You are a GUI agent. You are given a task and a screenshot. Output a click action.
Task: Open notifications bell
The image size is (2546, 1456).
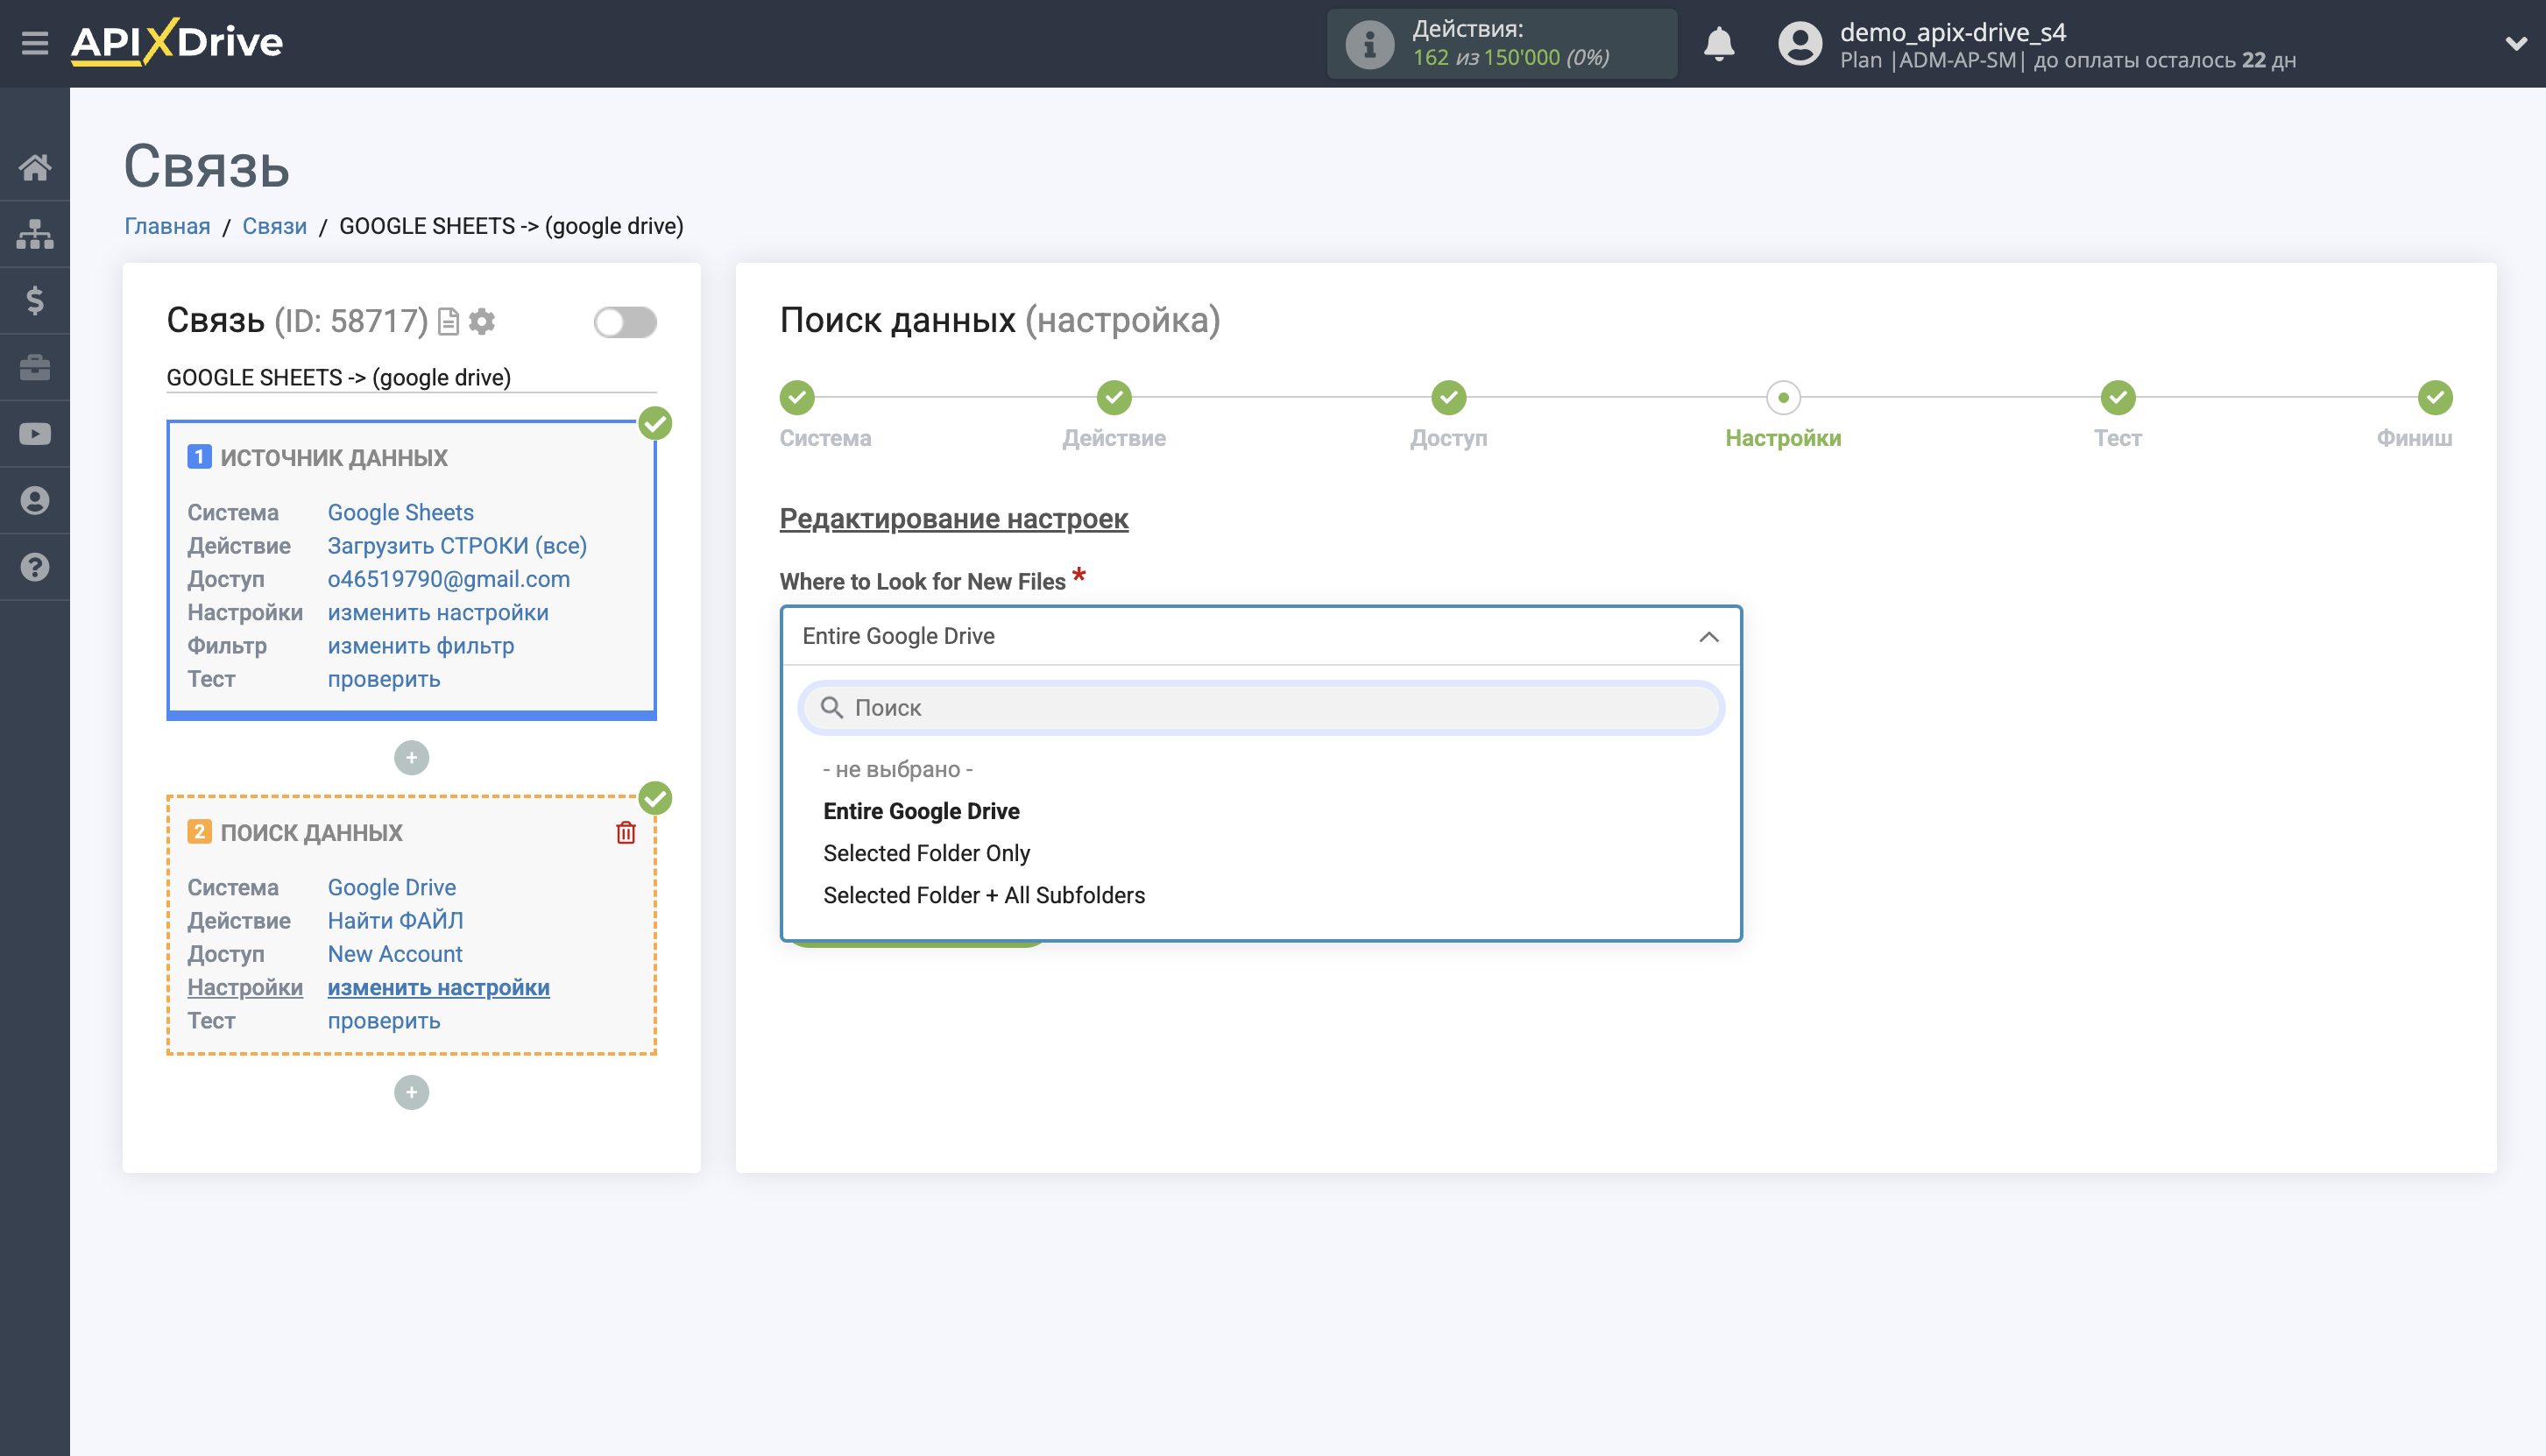point(1719,44)
